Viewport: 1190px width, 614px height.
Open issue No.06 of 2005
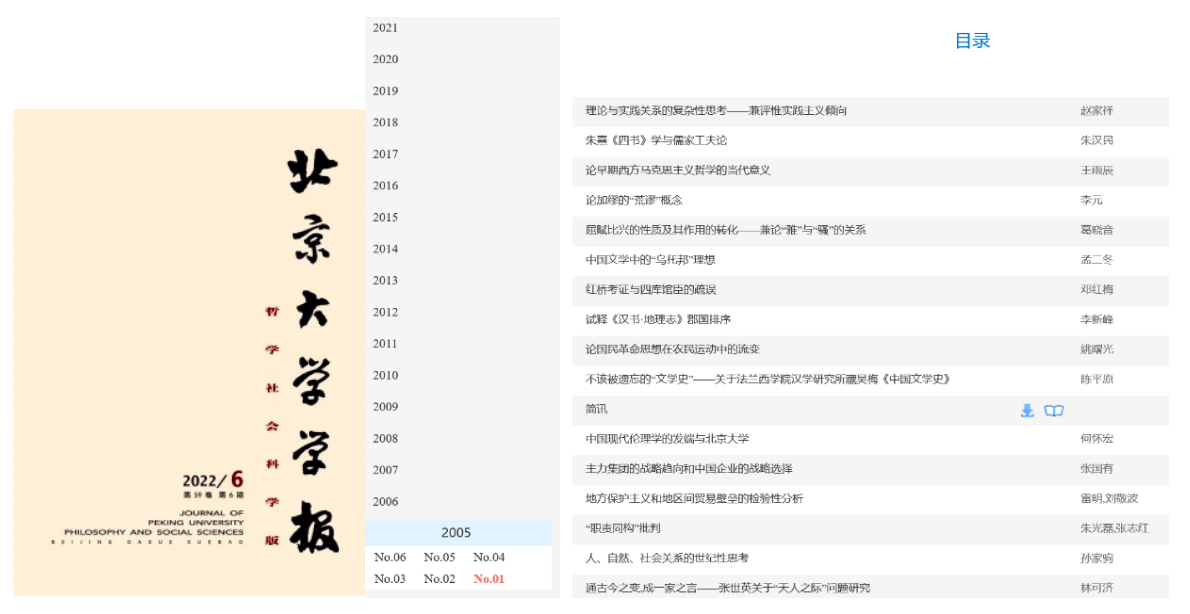click(x=390, y=557)
